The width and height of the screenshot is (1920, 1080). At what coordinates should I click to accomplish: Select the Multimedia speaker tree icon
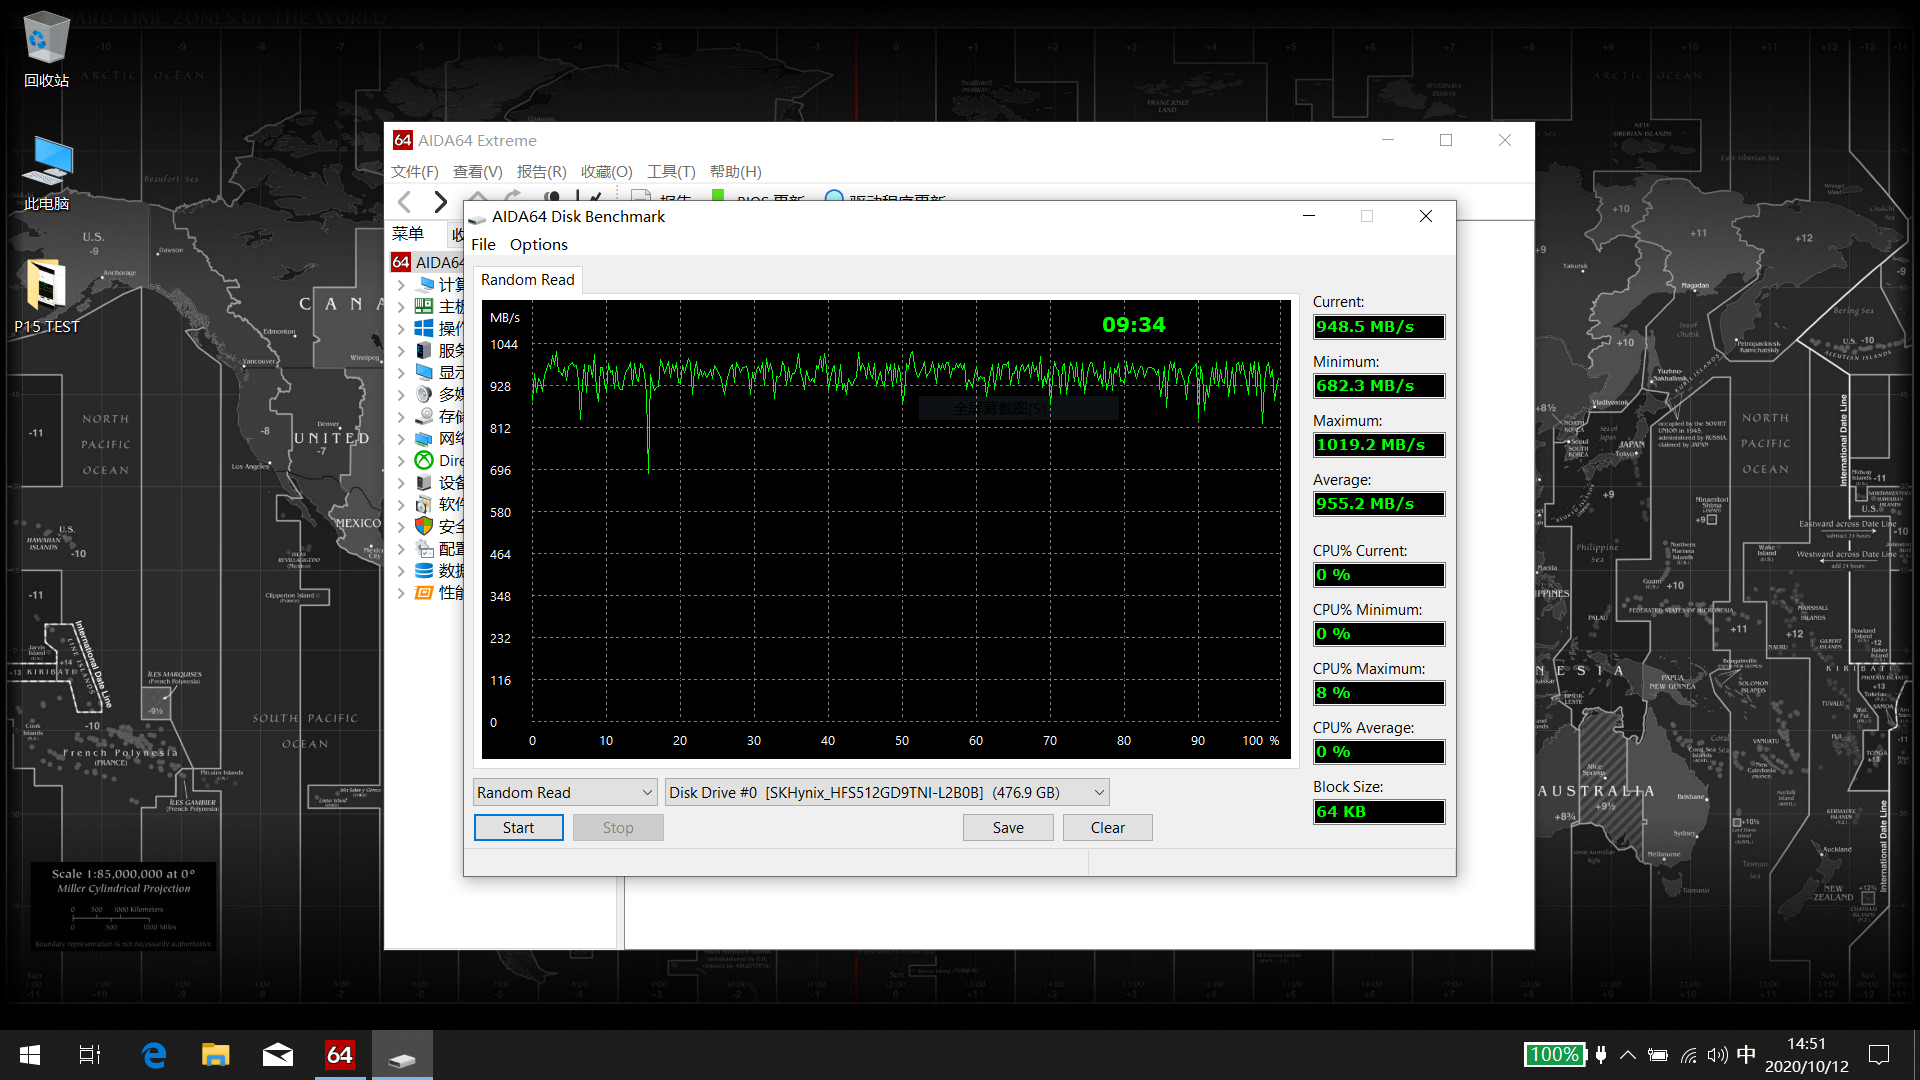[424, 395]
